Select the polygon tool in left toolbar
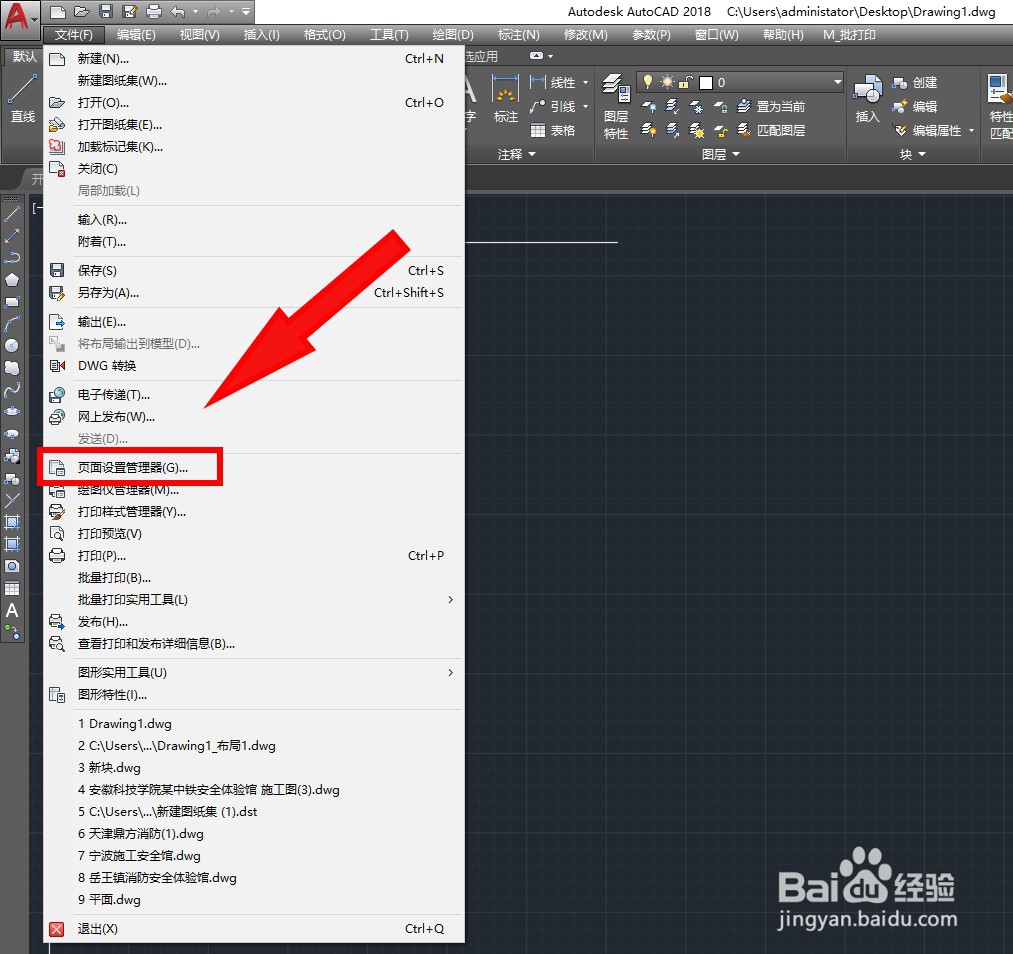The width and height of the screenshot is (1013, 954). 12,280
